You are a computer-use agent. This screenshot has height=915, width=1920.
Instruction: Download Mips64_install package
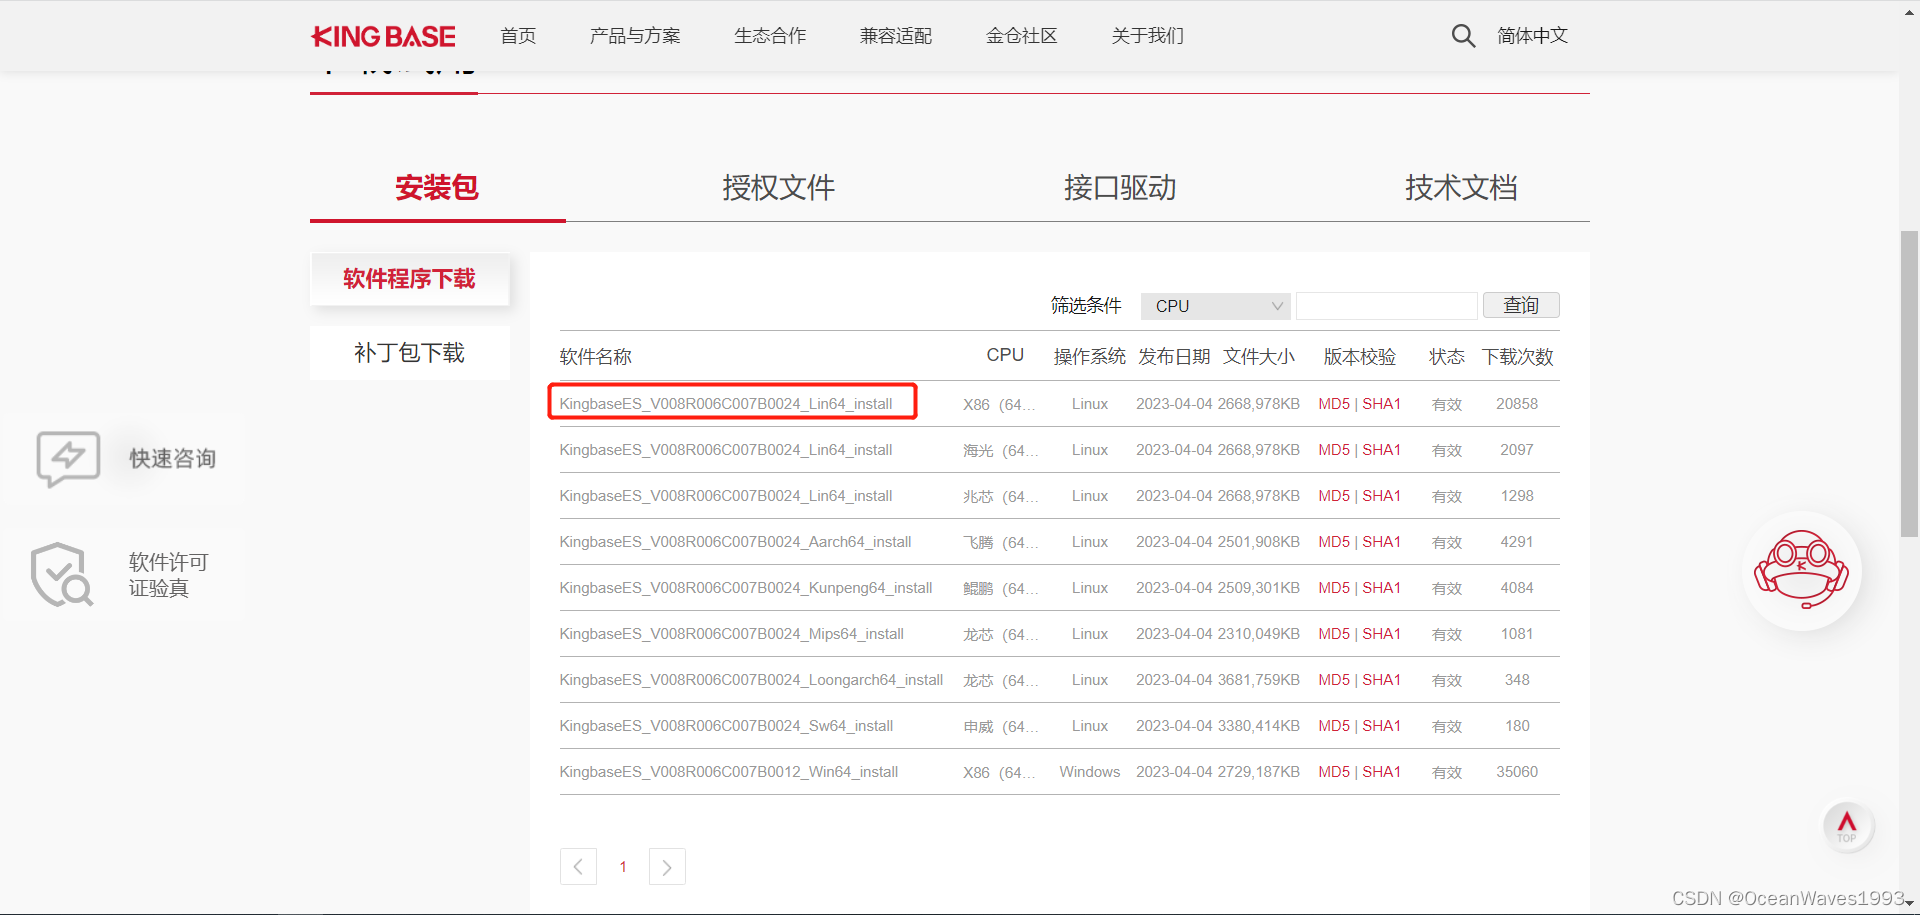coord(731,634)
